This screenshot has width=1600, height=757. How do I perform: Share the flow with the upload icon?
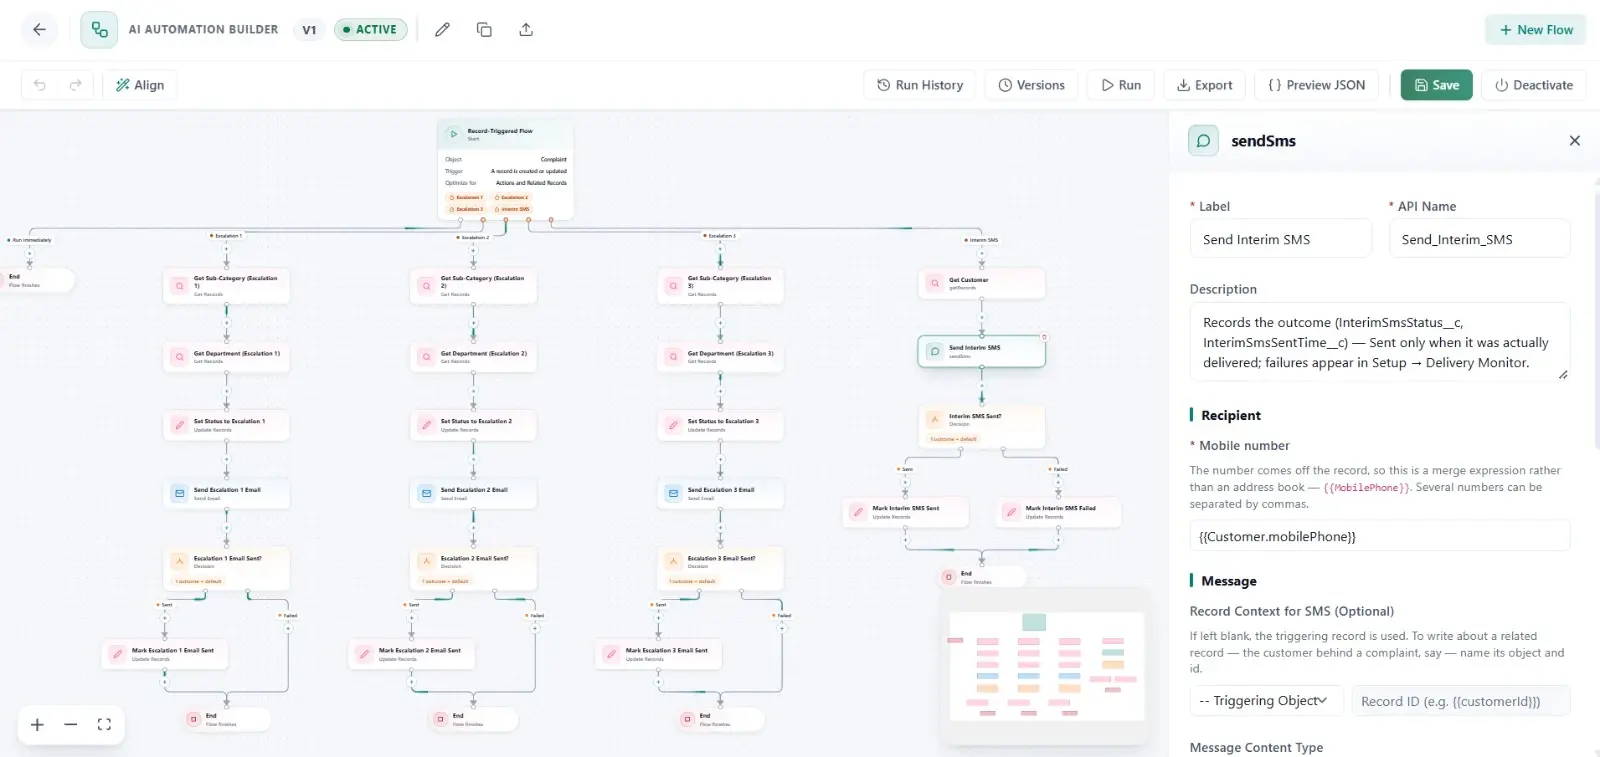(526, 30)
